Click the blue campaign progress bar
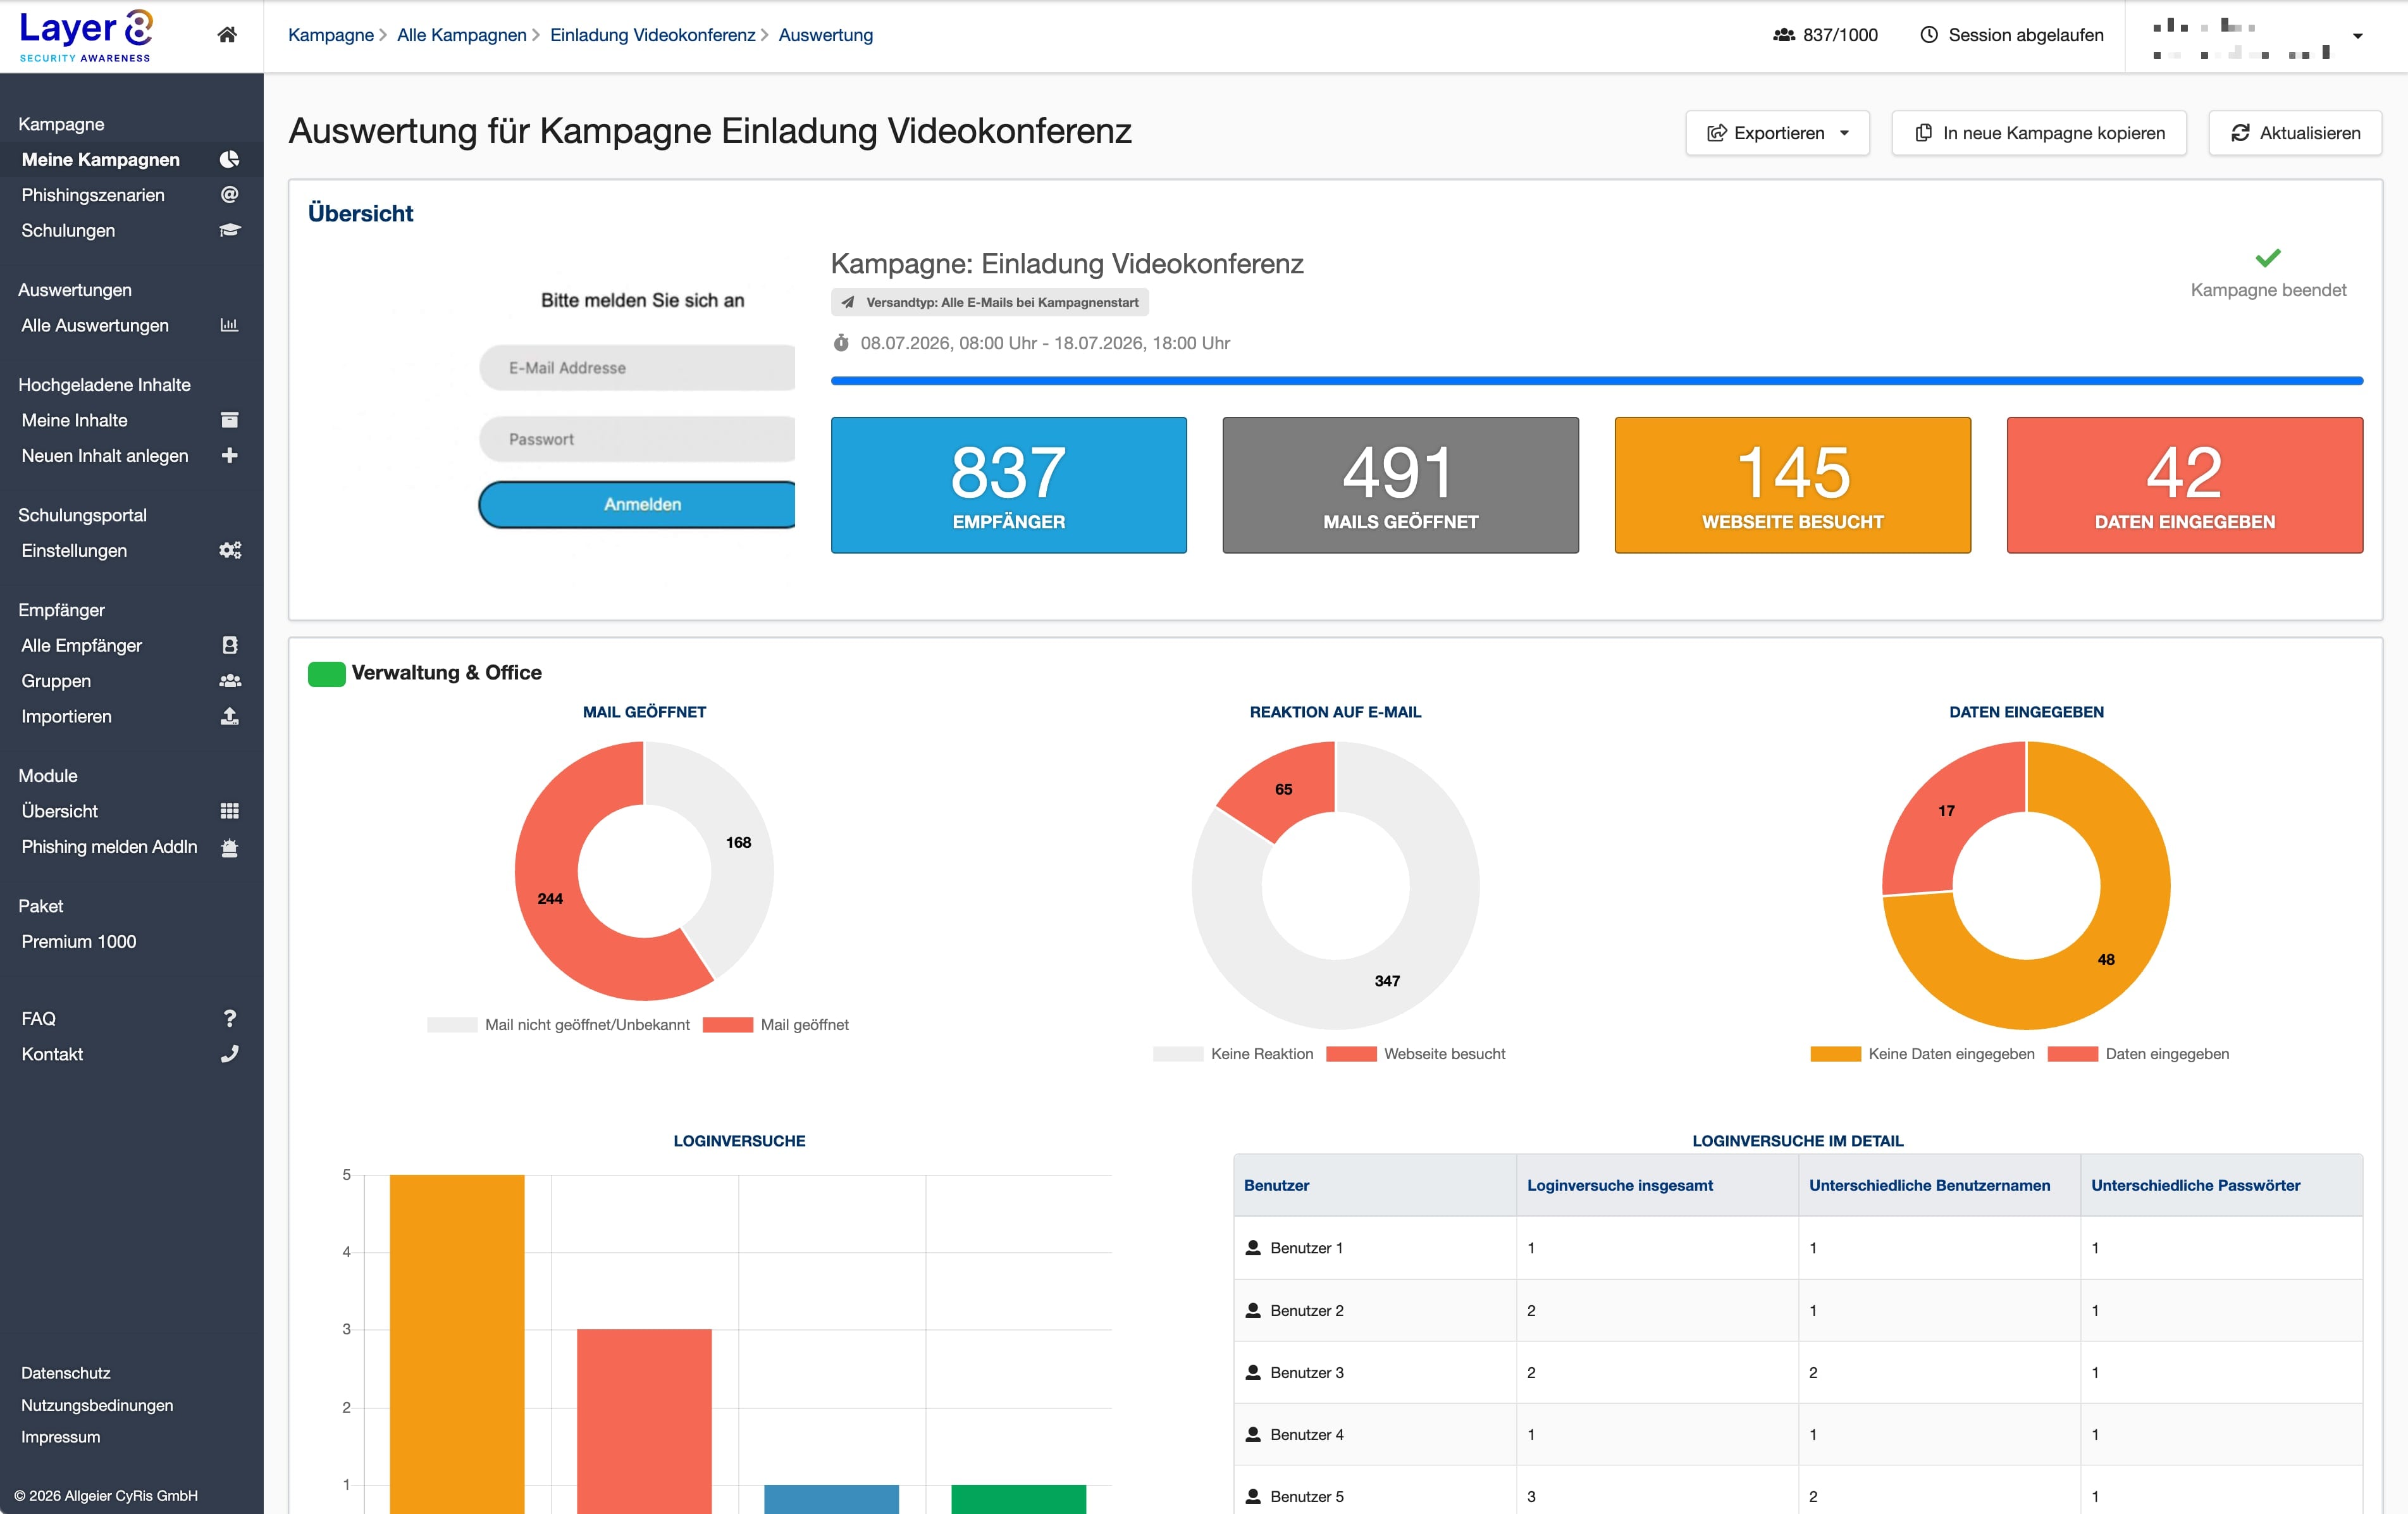This screenshot has height=1514, width=2408. [x=1597, y=381]
